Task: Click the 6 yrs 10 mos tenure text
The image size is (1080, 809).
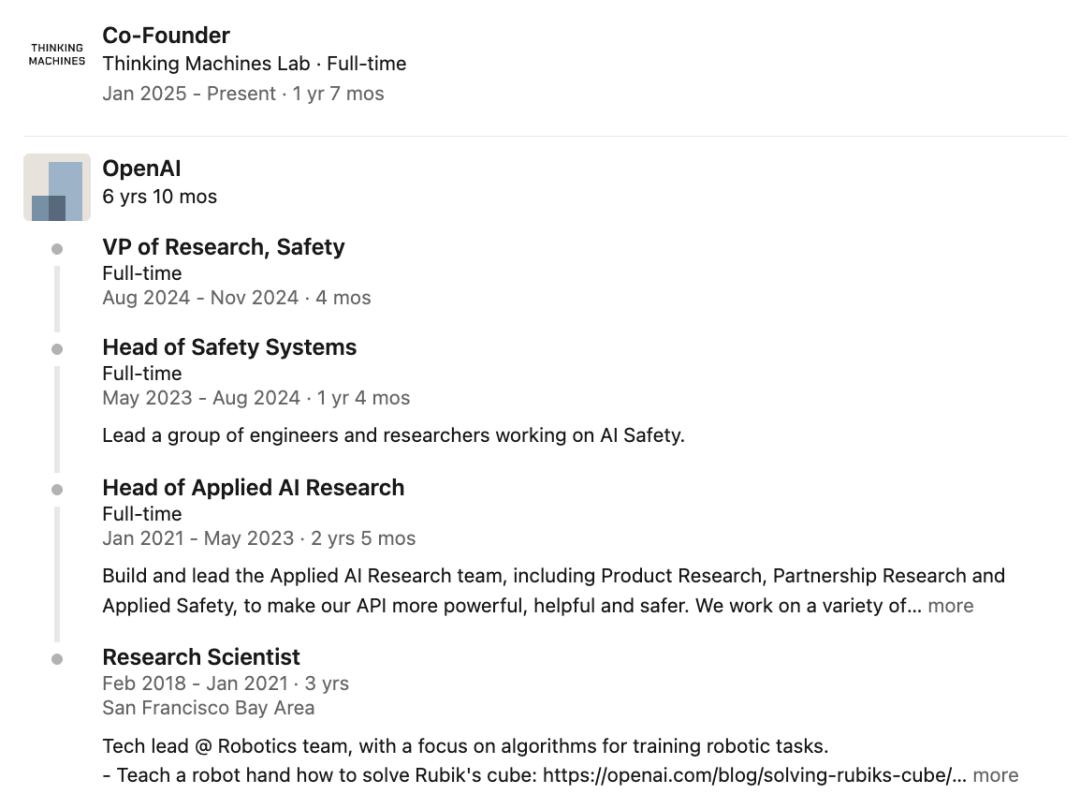Action: pos(160,197)
